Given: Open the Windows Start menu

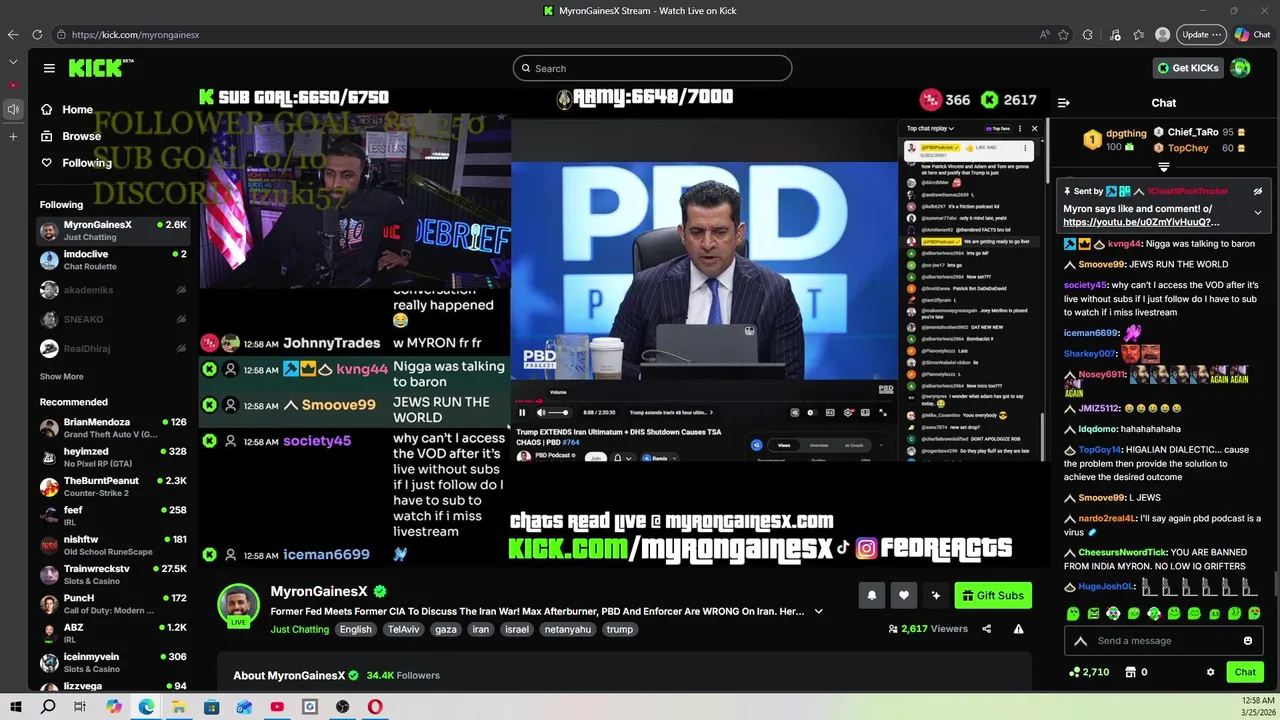Looking at the screenshot, I should click(x=15, y=707).
